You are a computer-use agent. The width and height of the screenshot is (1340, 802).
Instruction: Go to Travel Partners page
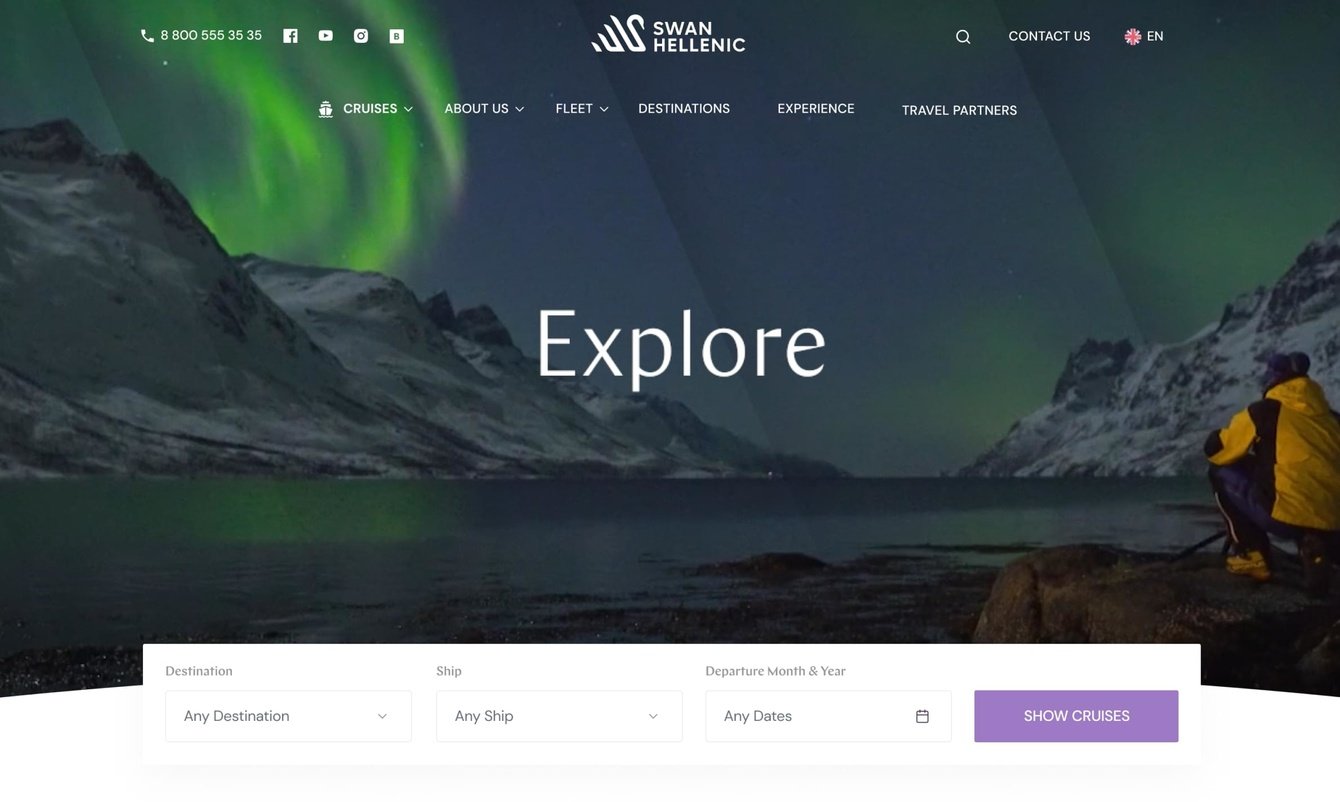959,110
